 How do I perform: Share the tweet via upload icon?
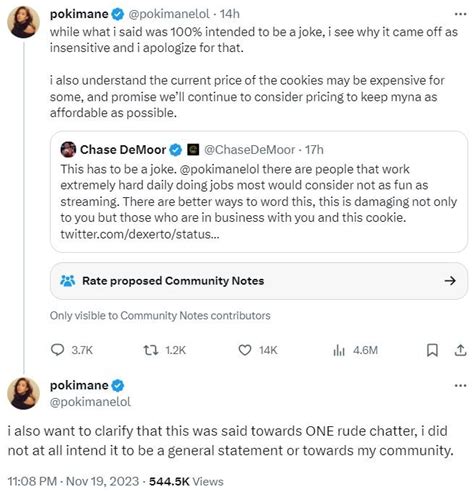[460, 350]
